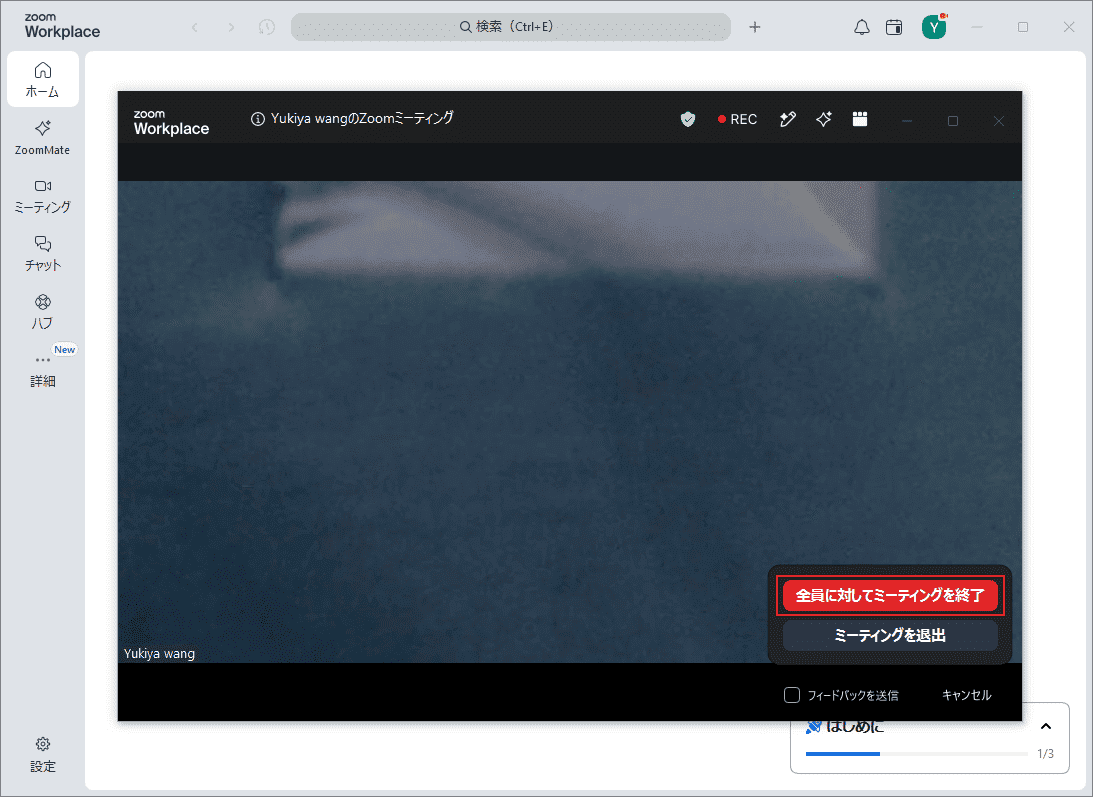Open the calendar icon in top bar
Screen dimensions: 1093x797
click(894, 27)
